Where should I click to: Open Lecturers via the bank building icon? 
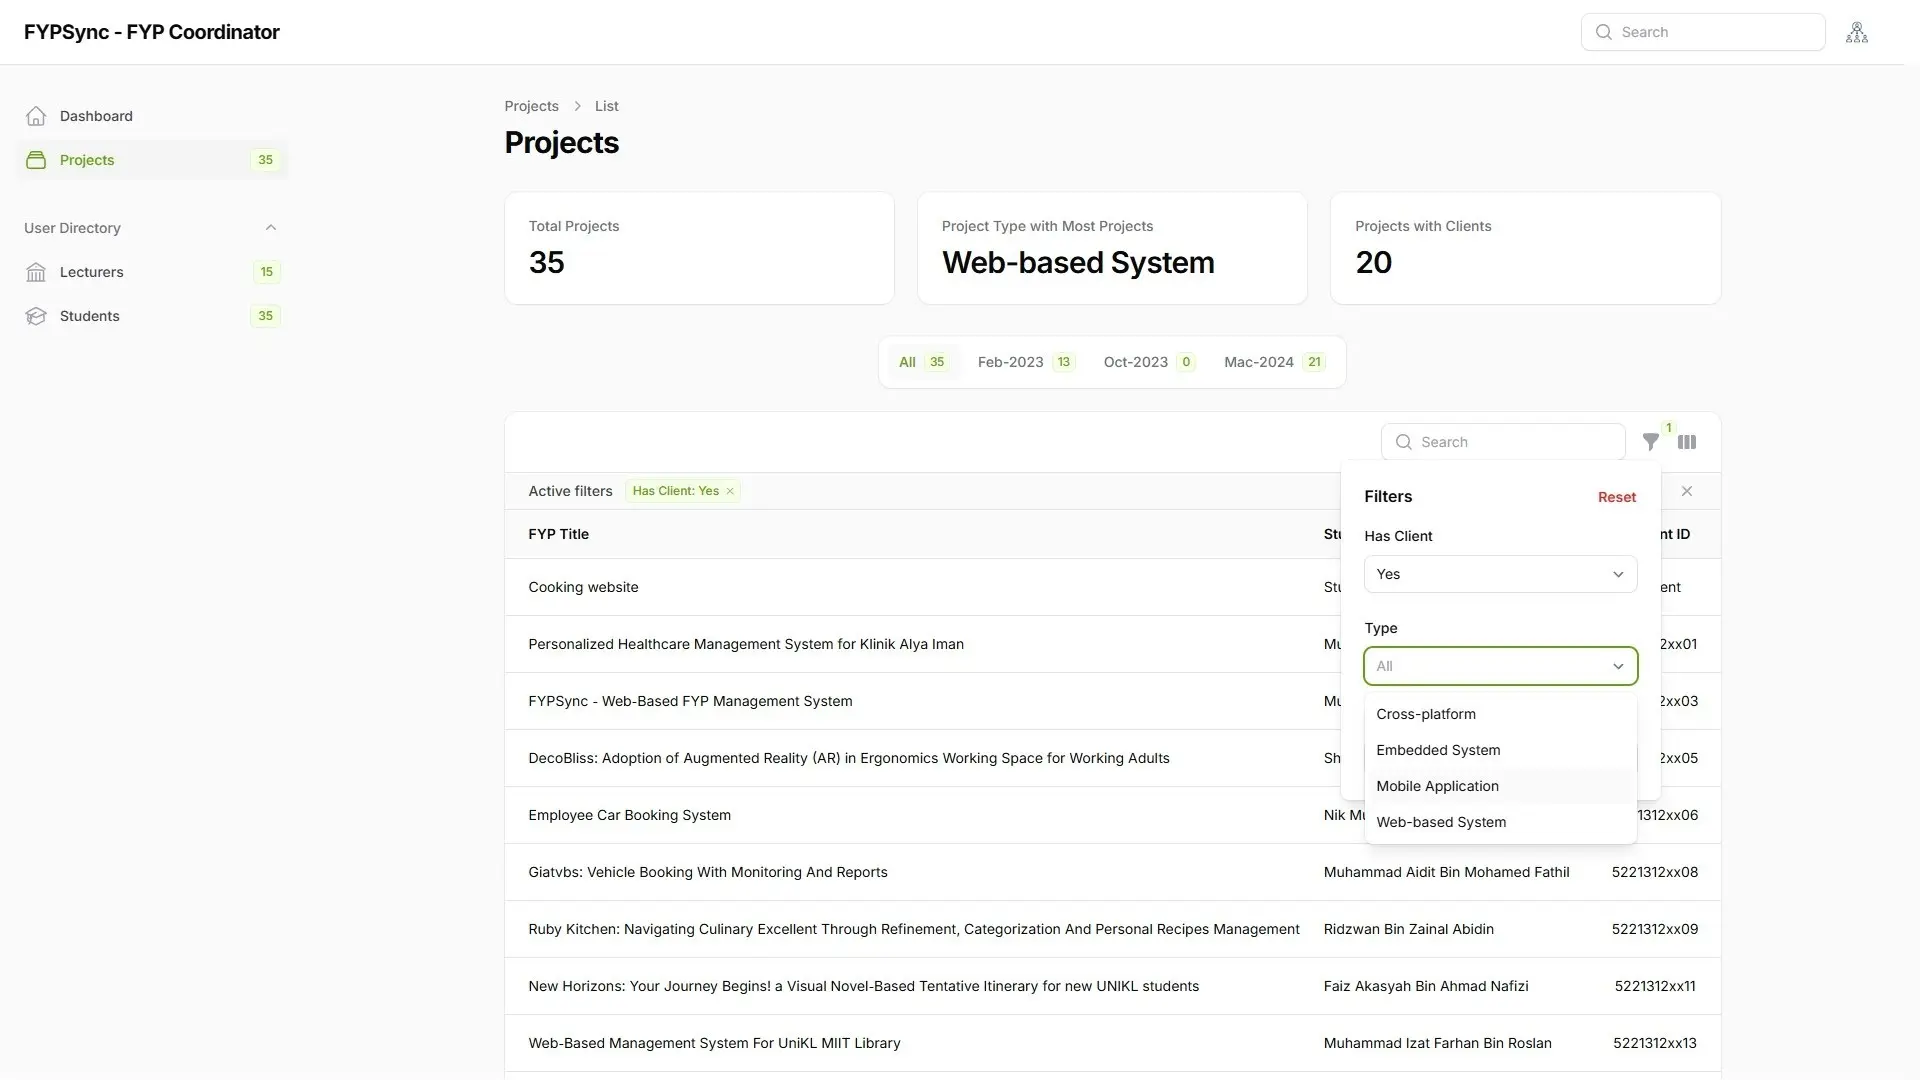(x=36, y=271)
